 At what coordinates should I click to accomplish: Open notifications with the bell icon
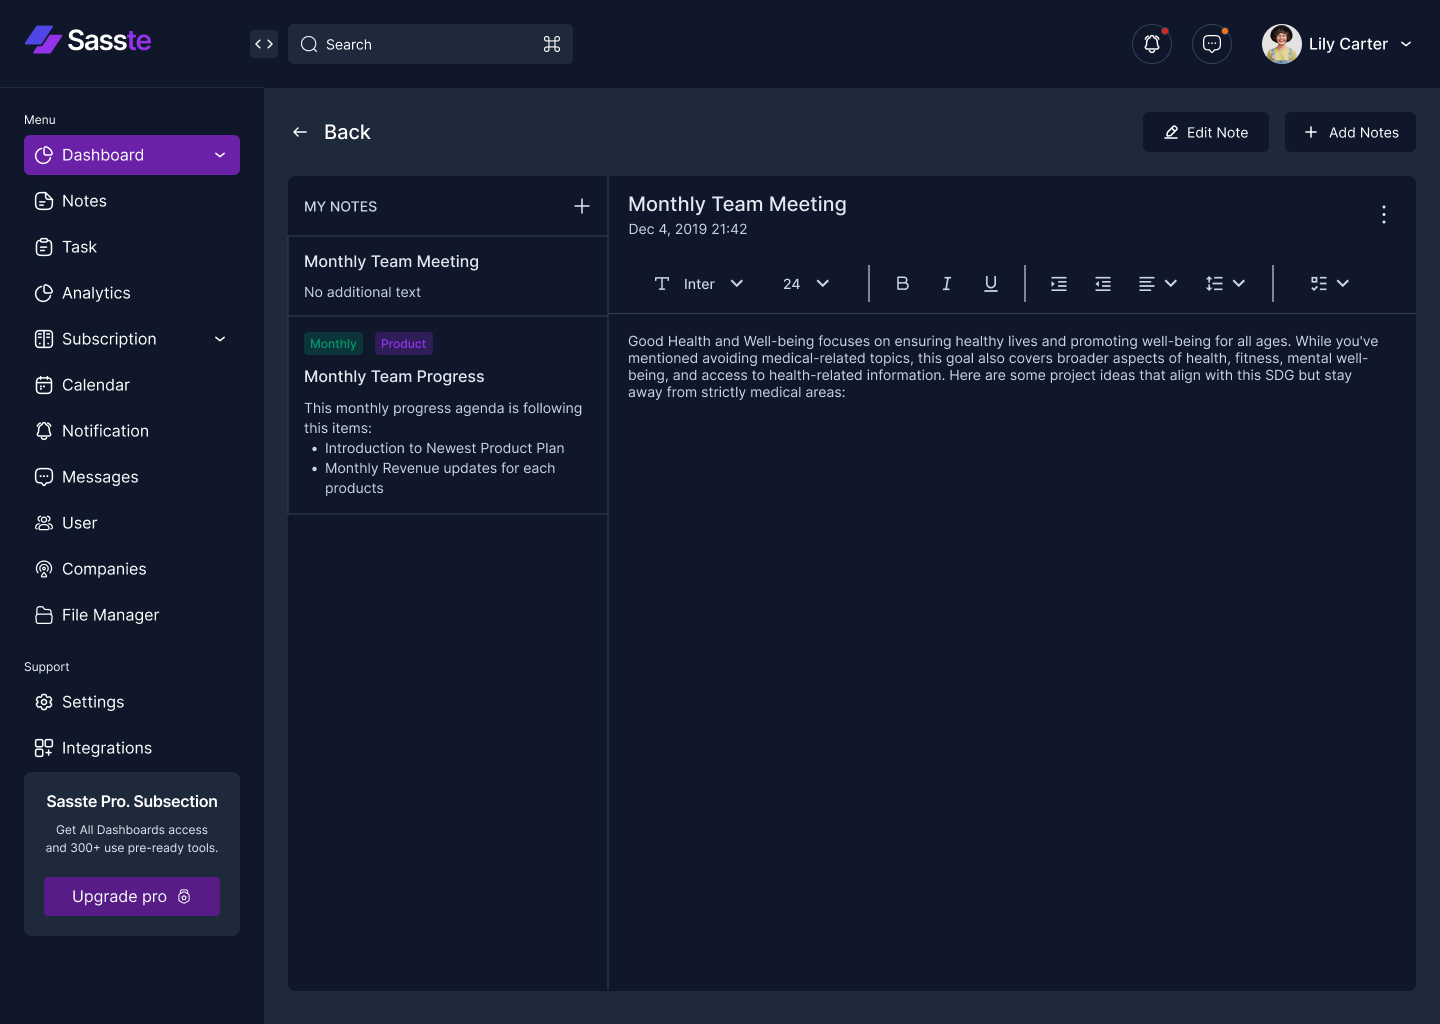click(1151, 44)
